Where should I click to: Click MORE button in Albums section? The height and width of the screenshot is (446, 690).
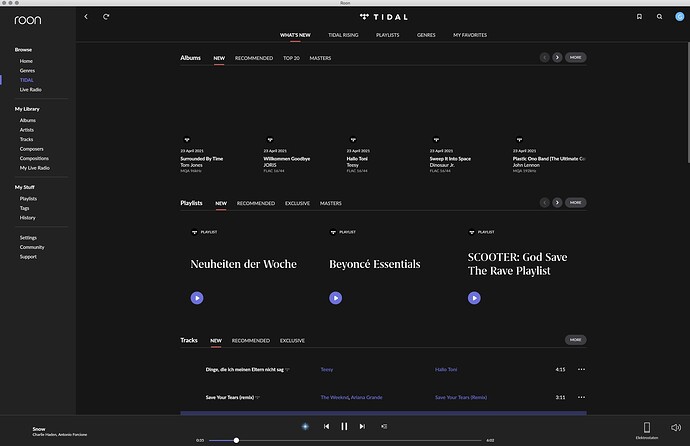coord(576,58)
